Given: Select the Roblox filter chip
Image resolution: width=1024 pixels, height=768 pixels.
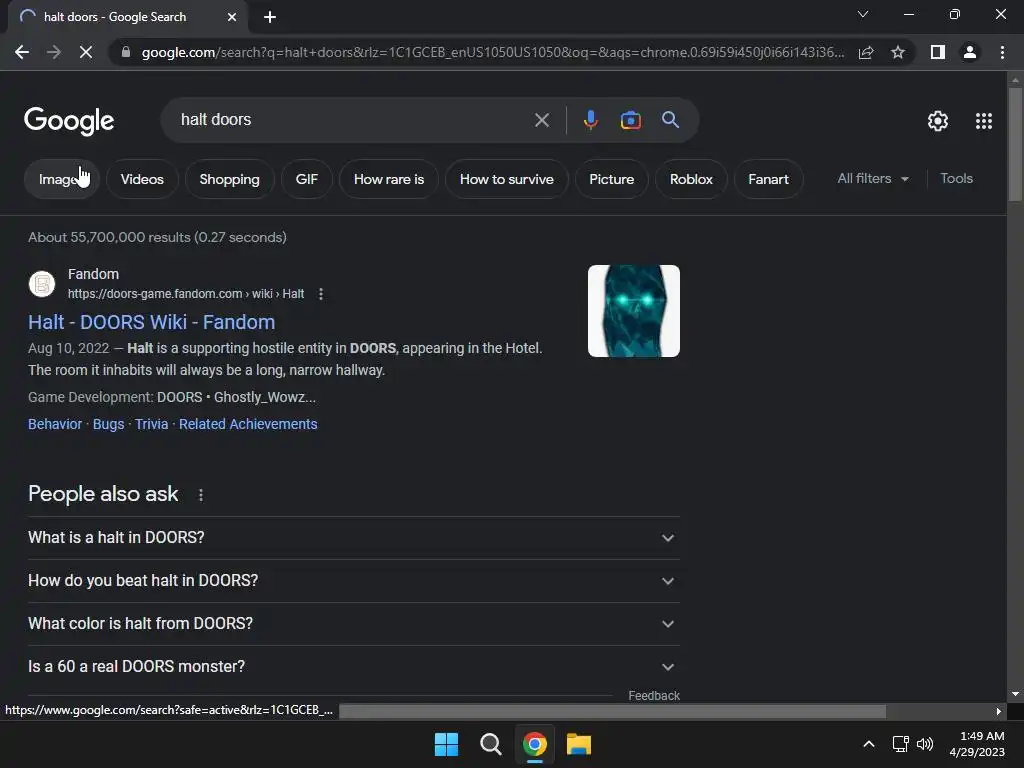Looking at the screenshot, I should [x=691, y=179].
